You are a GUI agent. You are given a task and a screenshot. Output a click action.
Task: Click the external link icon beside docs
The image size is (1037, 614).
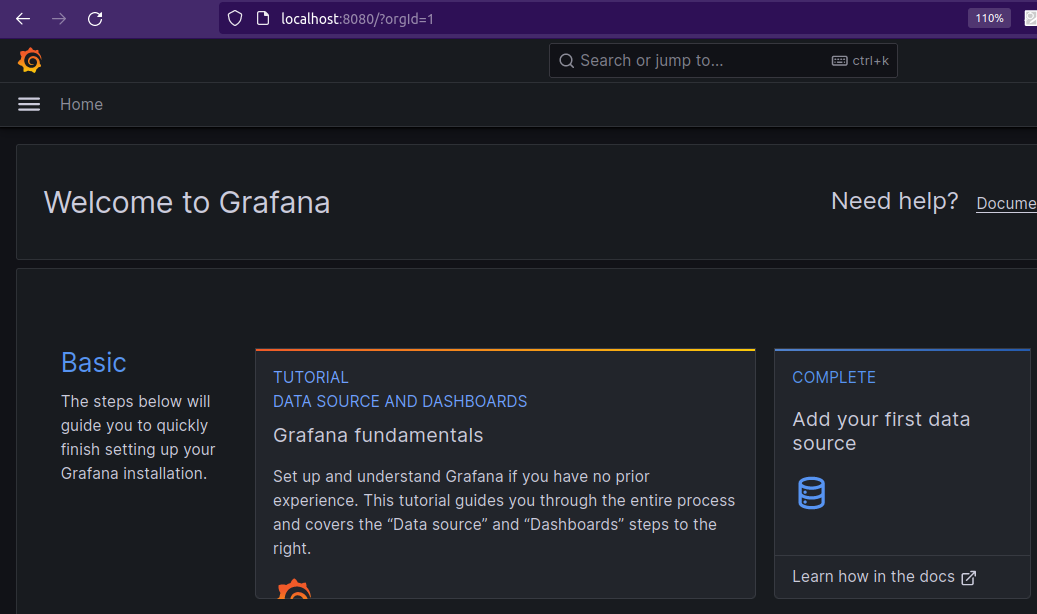point(969,578)
